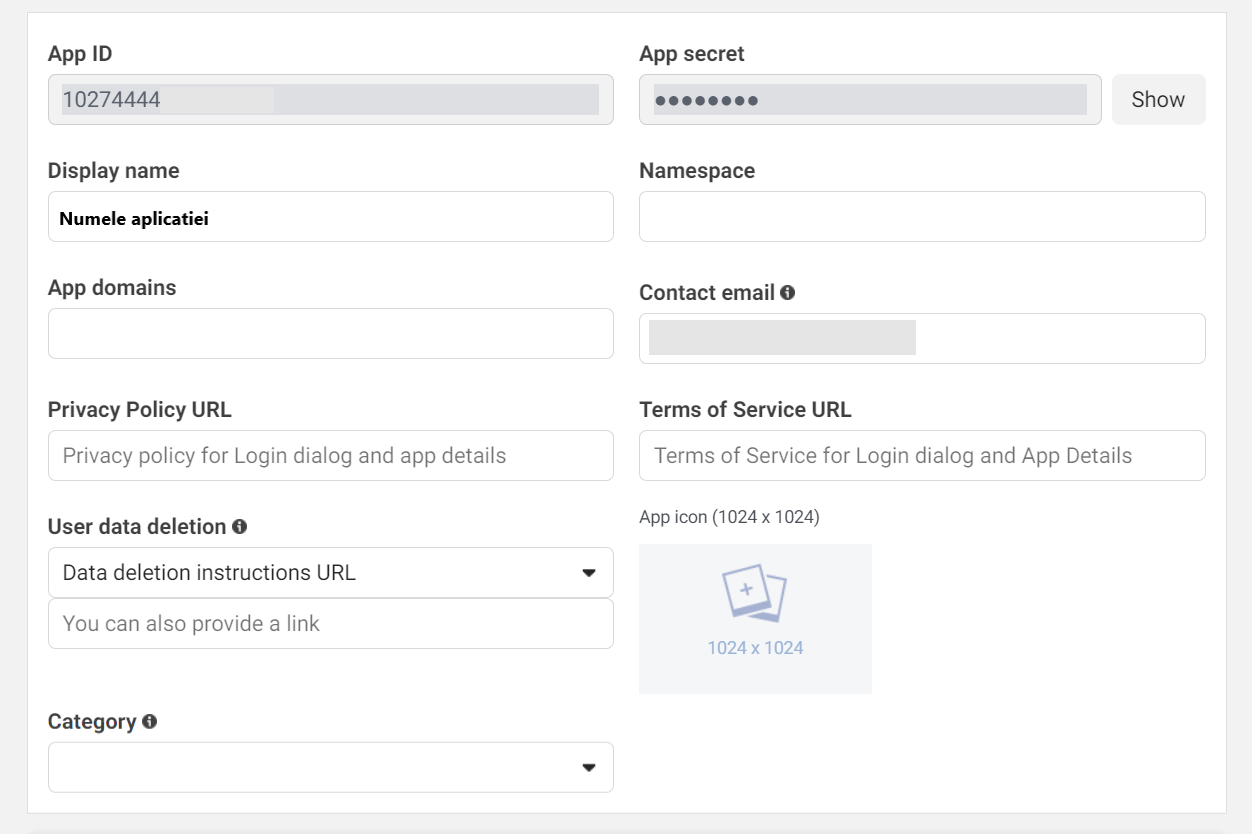
Task: Expand the Category dropdown
Action: pyautogui.click(x=330, y=767)
